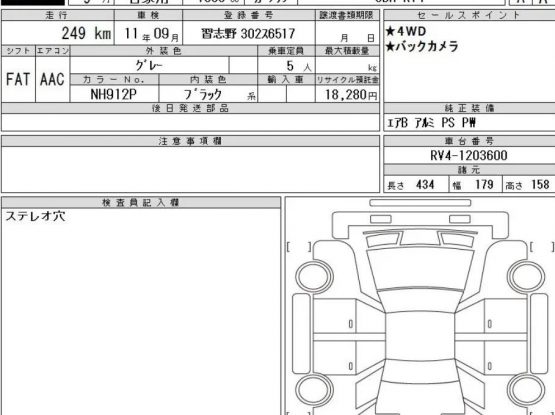
Task: Click the empty 注意事項欄 notes field
Action: pyautogui.click(x=190, y=169)
